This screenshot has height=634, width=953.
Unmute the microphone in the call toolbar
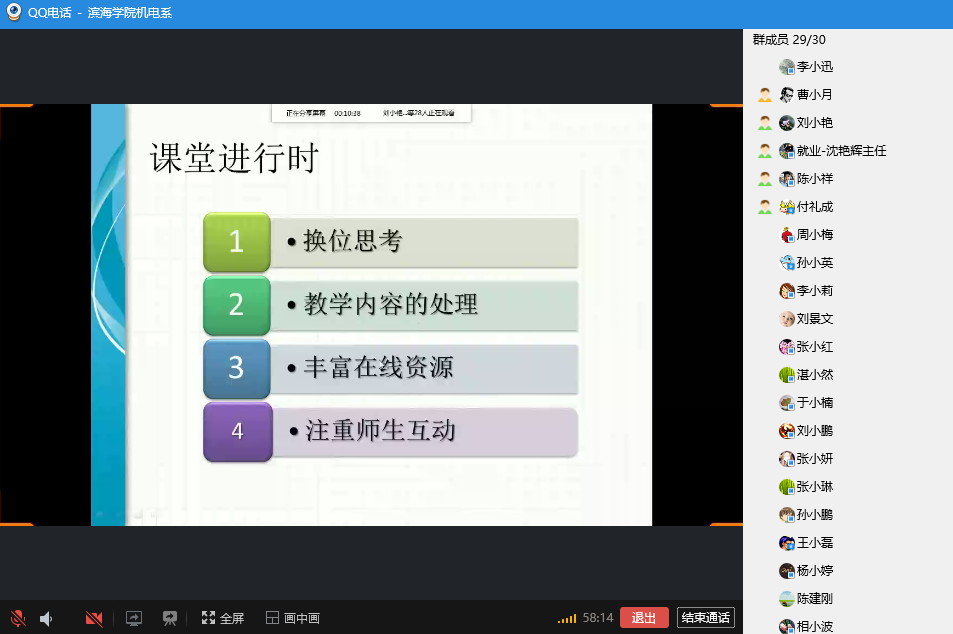18,619
